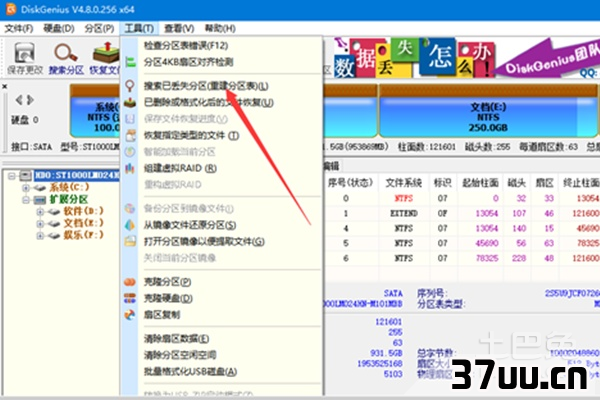Select partition row 0 with red NTFS
The height and width of the screenshot is (400, 600).
(x=462, y=198)
